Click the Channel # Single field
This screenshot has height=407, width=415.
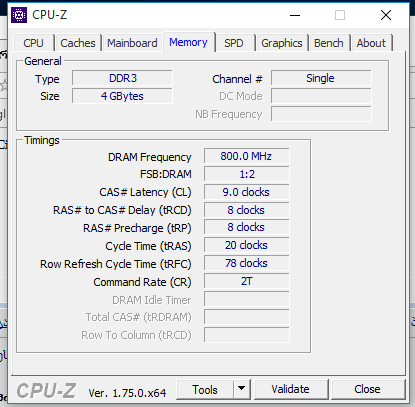pos(321,78)
